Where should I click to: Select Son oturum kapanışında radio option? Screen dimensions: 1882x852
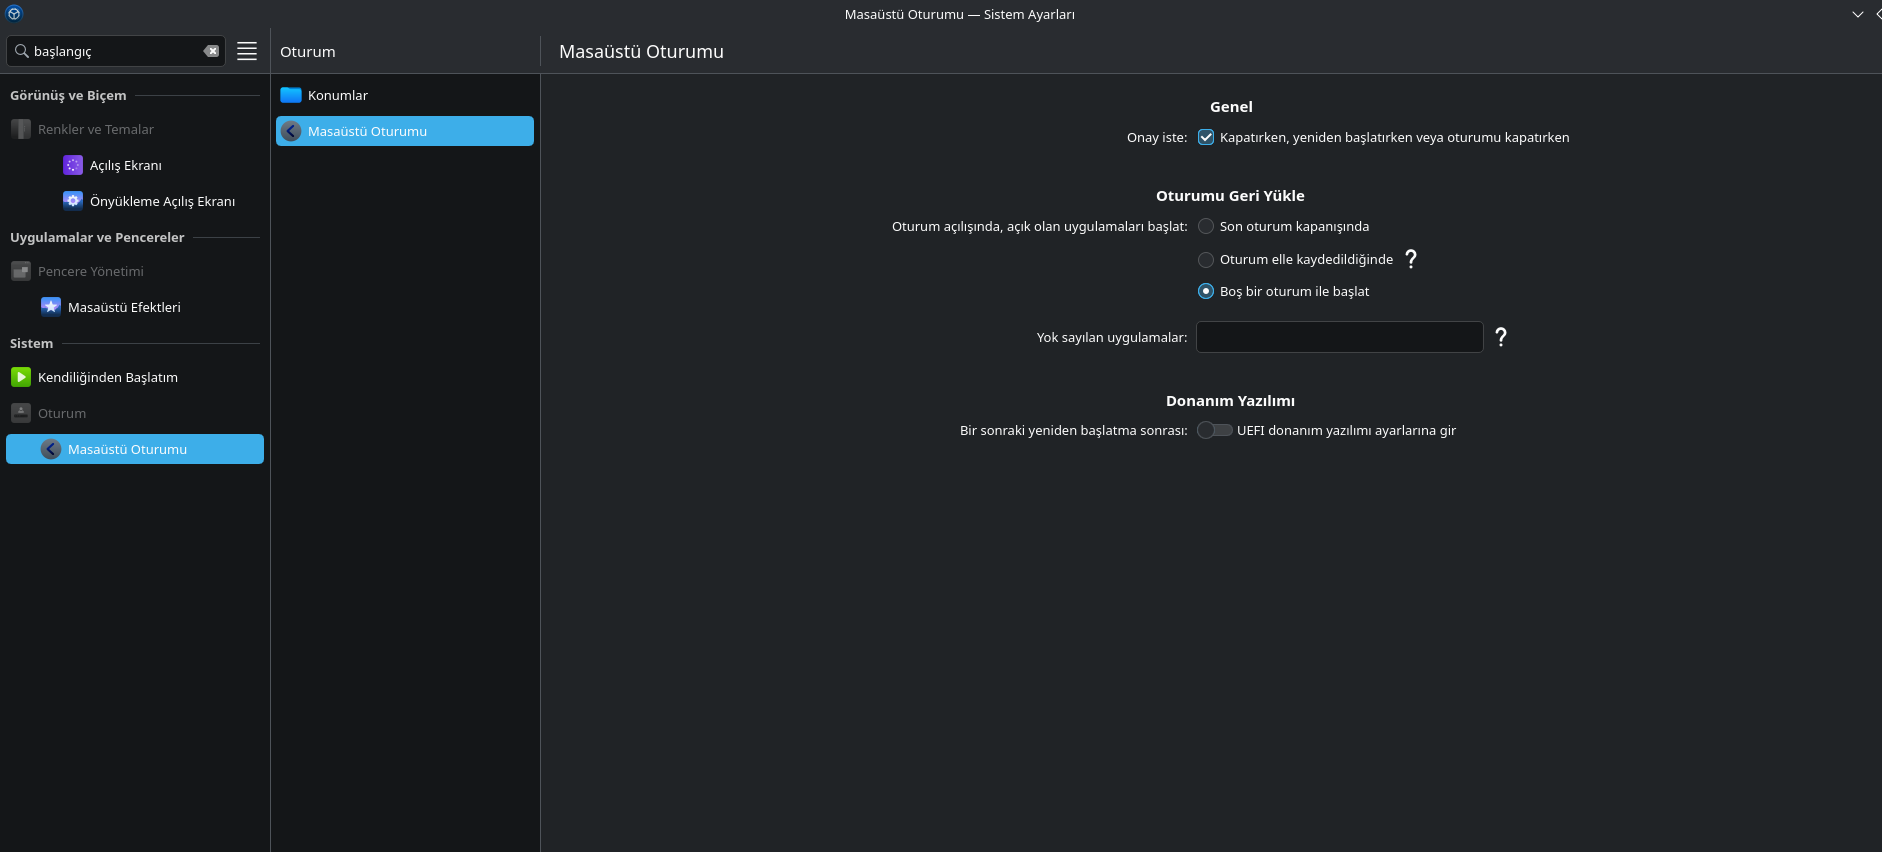1206,227
